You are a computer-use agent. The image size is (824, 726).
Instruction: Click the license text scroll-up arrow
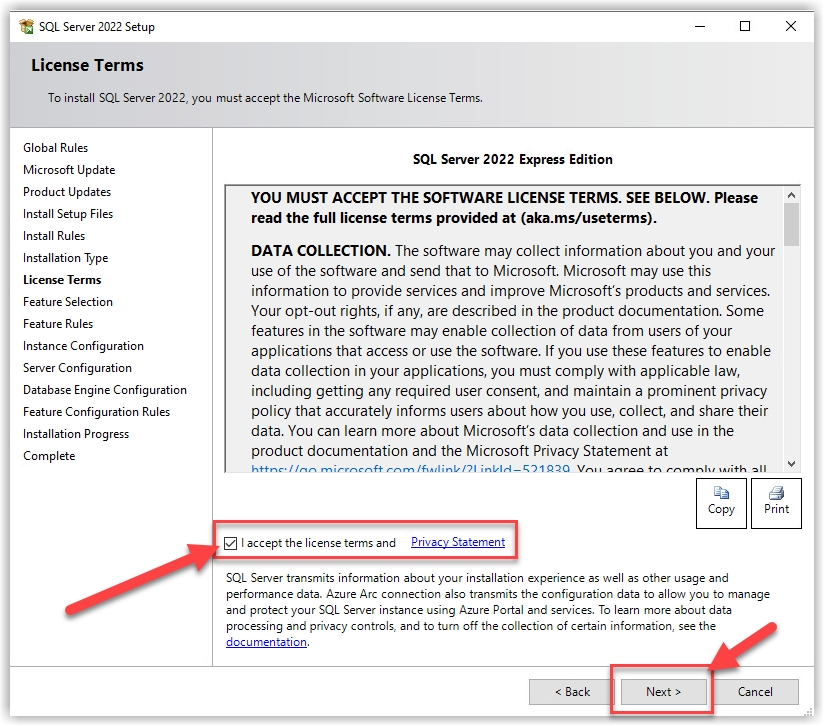tap(791, 195)
